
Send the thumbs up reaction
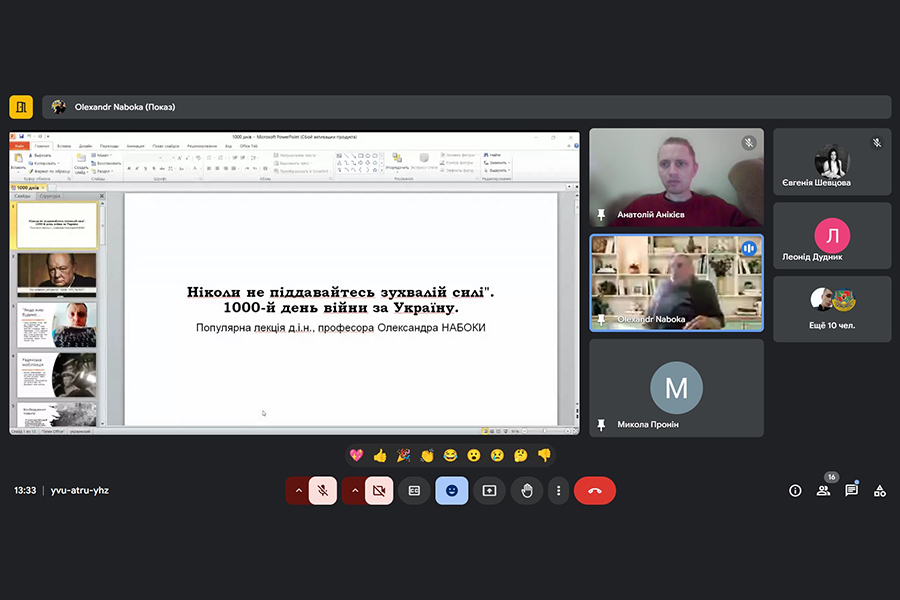(x=380, y=455)
